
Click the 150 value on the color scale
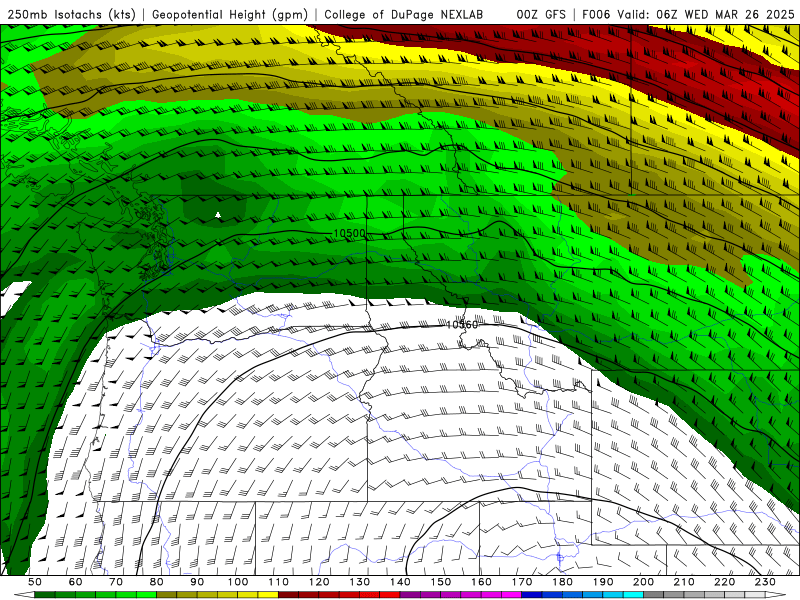[x=441, y=582]
